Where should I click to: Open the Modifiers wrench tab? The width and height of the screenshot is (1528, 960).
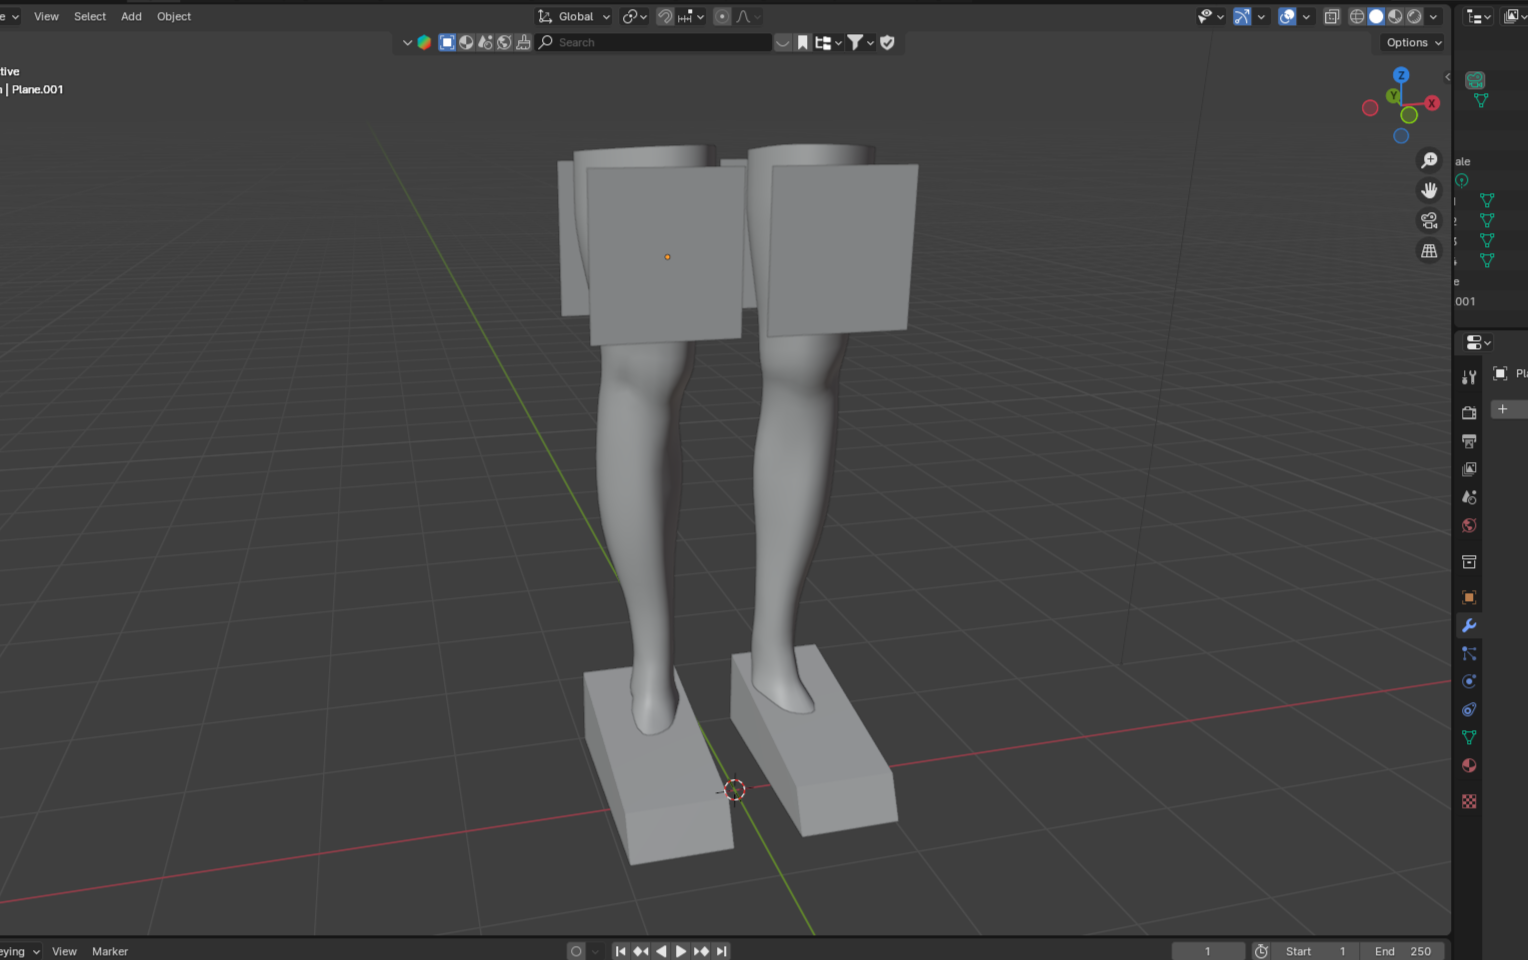(1469, 625)
